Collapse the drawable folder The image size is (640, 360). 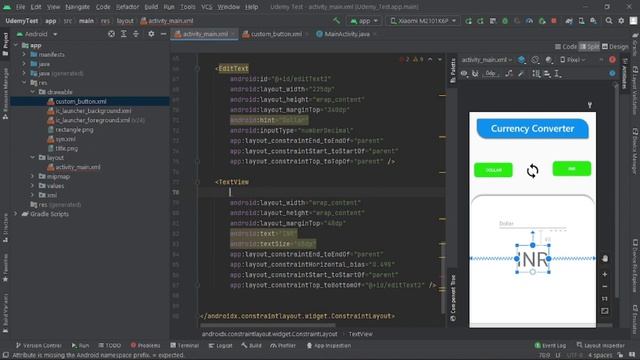(x=33, y=92)
